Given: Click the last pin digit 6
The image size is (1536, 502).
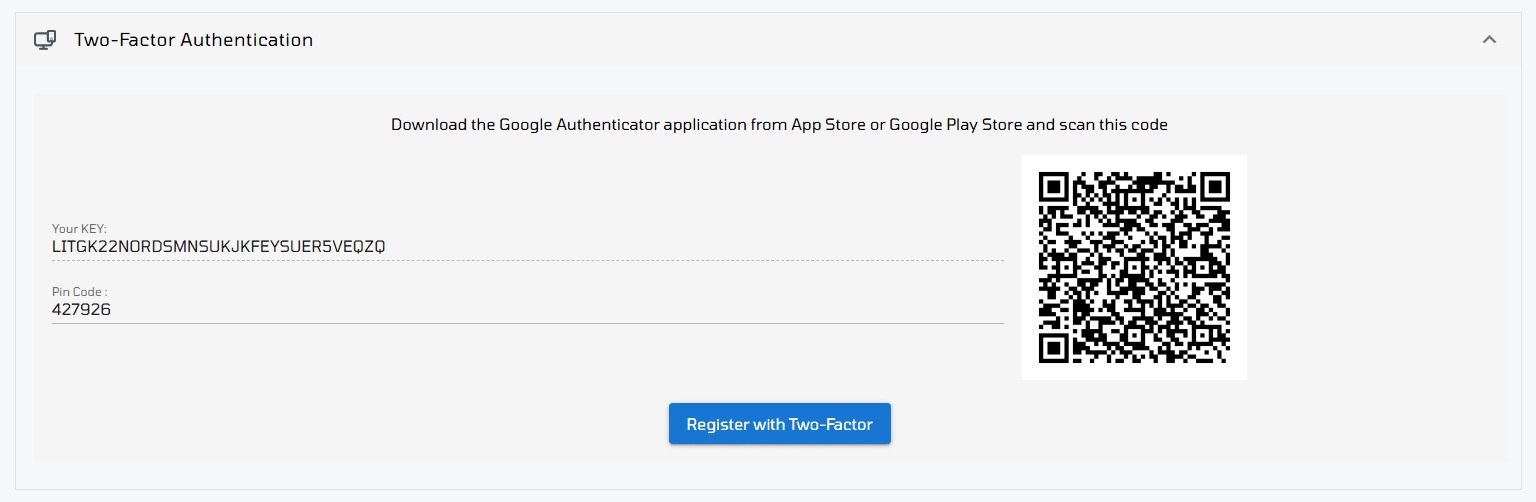Looking at the screenshot, I should (106, 310).
